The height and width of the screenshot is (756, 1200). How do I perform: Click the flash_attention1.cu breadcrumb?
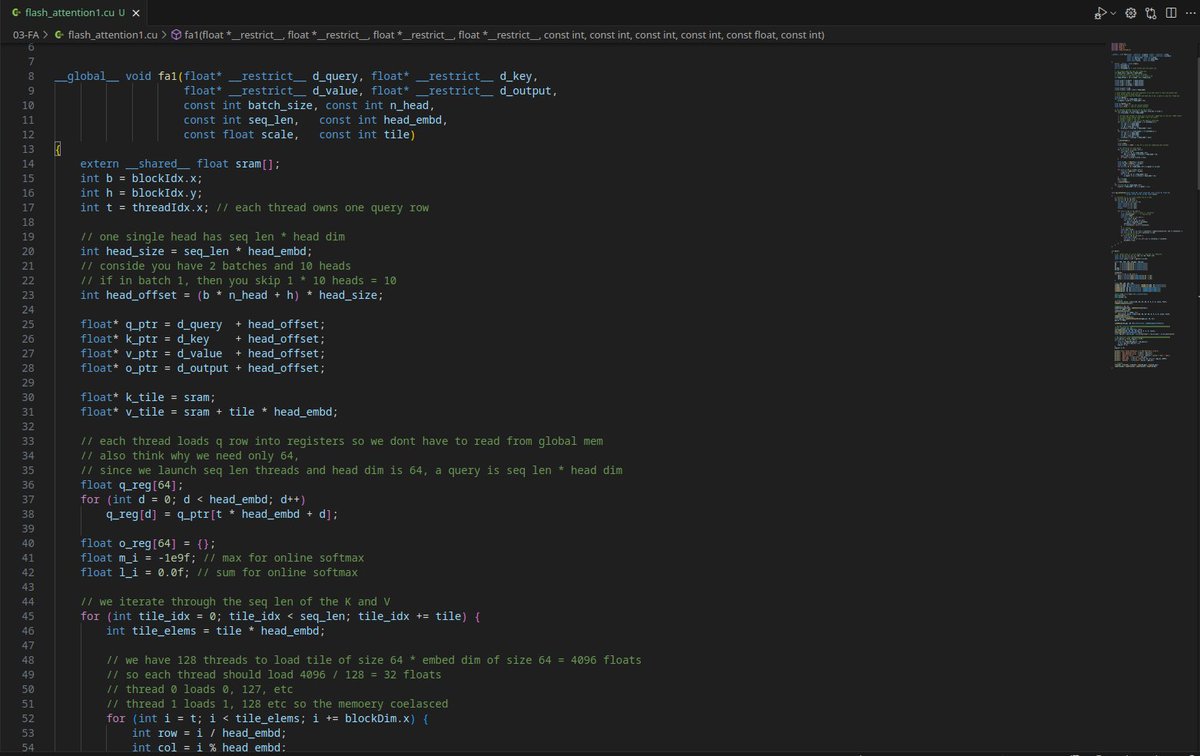tap(112, 35)
